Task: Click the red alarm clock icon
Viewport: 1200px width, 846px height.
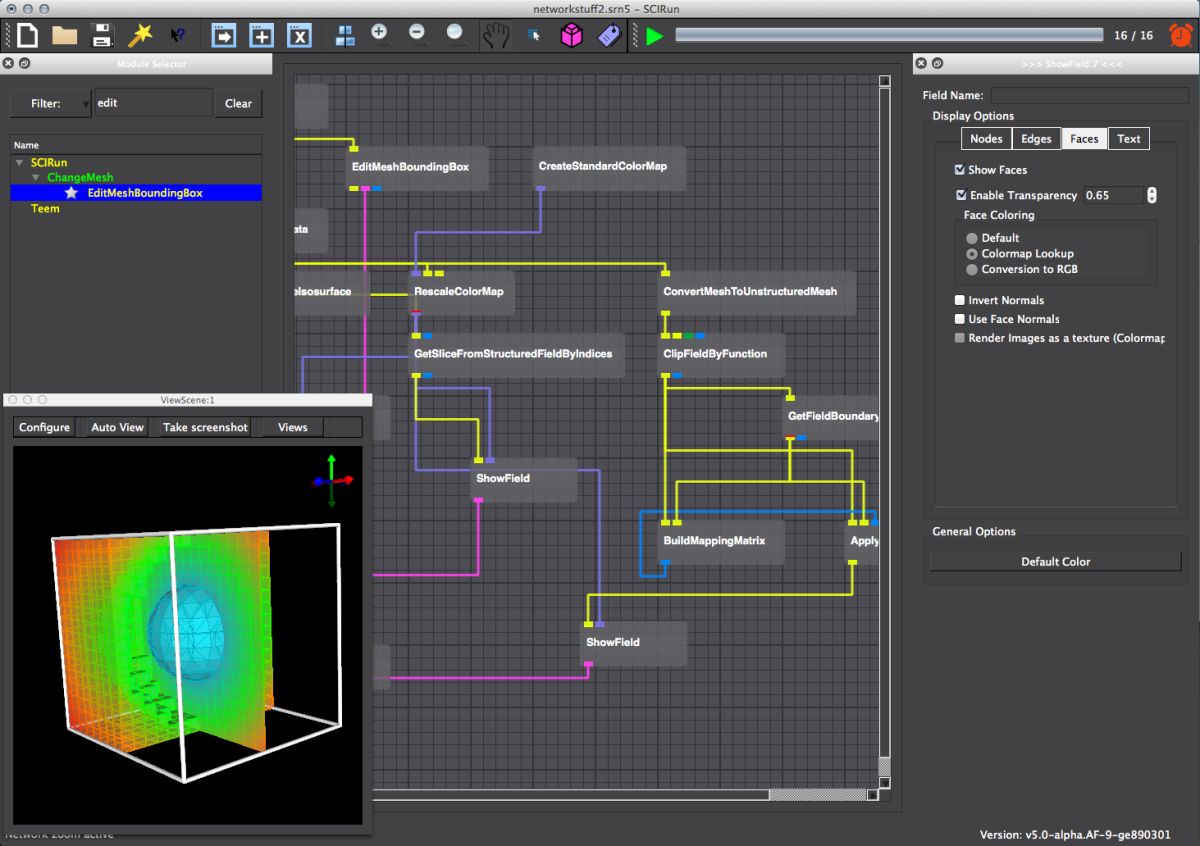Action: point(1180,35)
